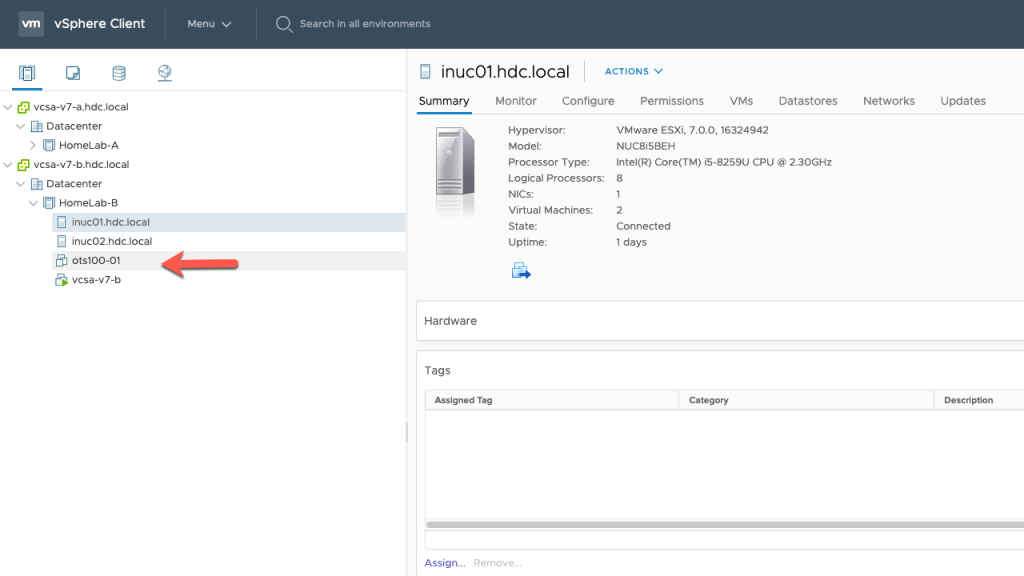1024x576 pixels.
Task: Click the Tags table horizontal scrollbar
Action: [x=725, y=524]
